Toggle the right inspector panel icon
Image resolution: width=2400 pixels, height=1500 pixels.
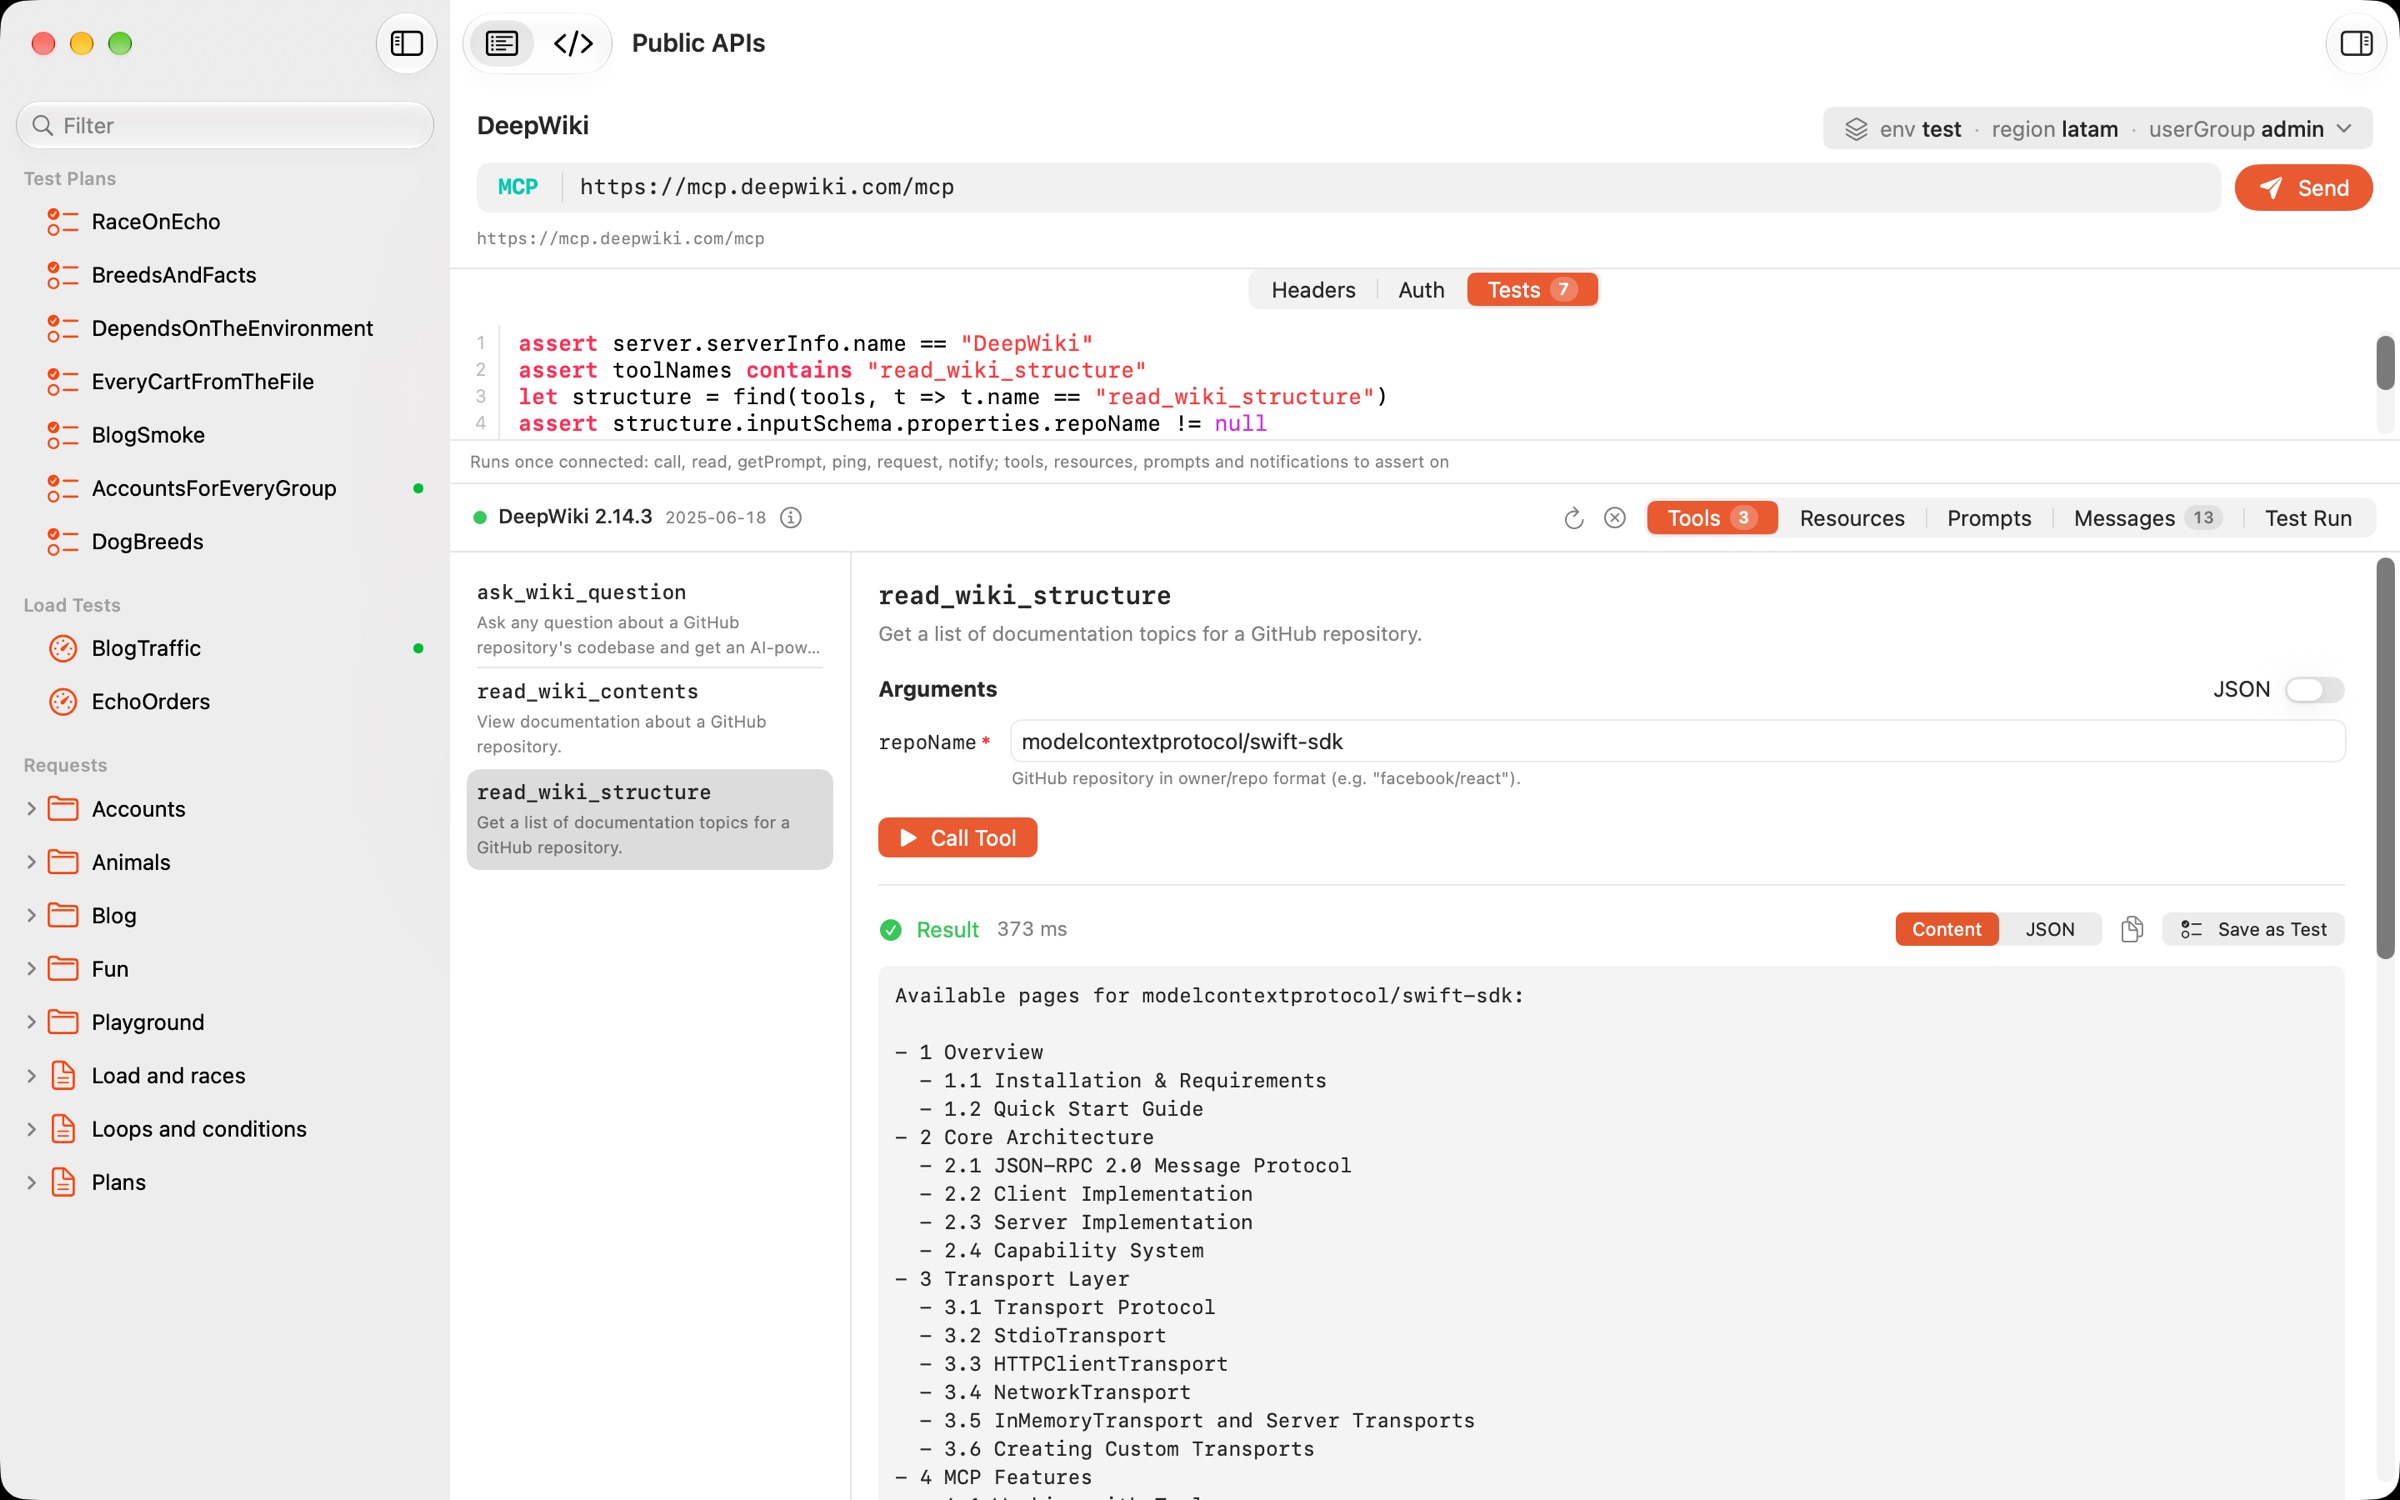click(2356, 43)
